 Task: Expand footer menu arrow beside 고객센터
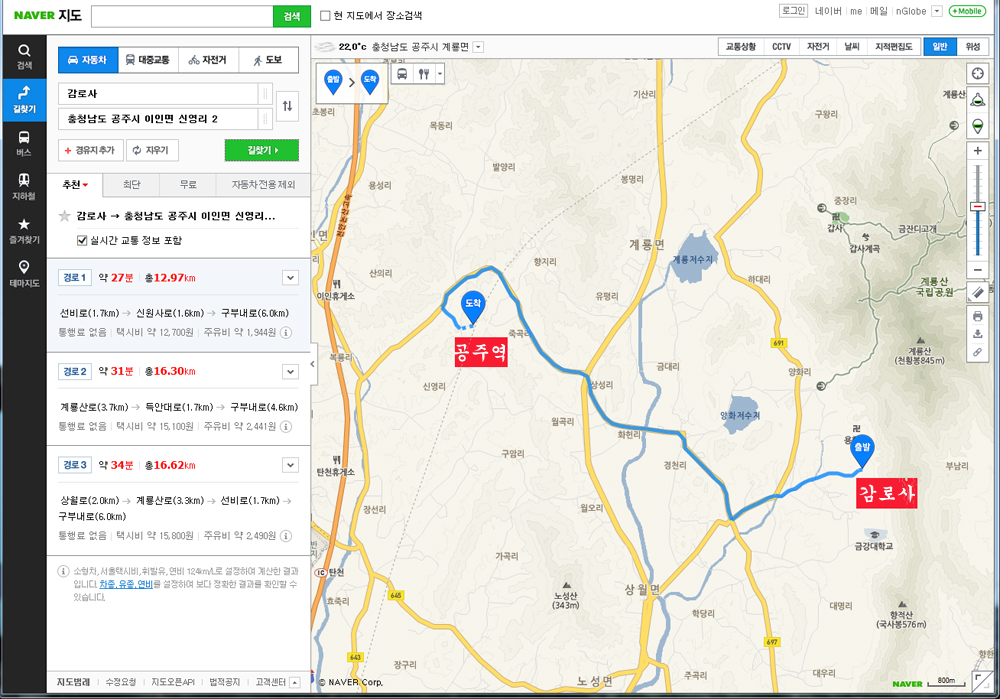295,682
